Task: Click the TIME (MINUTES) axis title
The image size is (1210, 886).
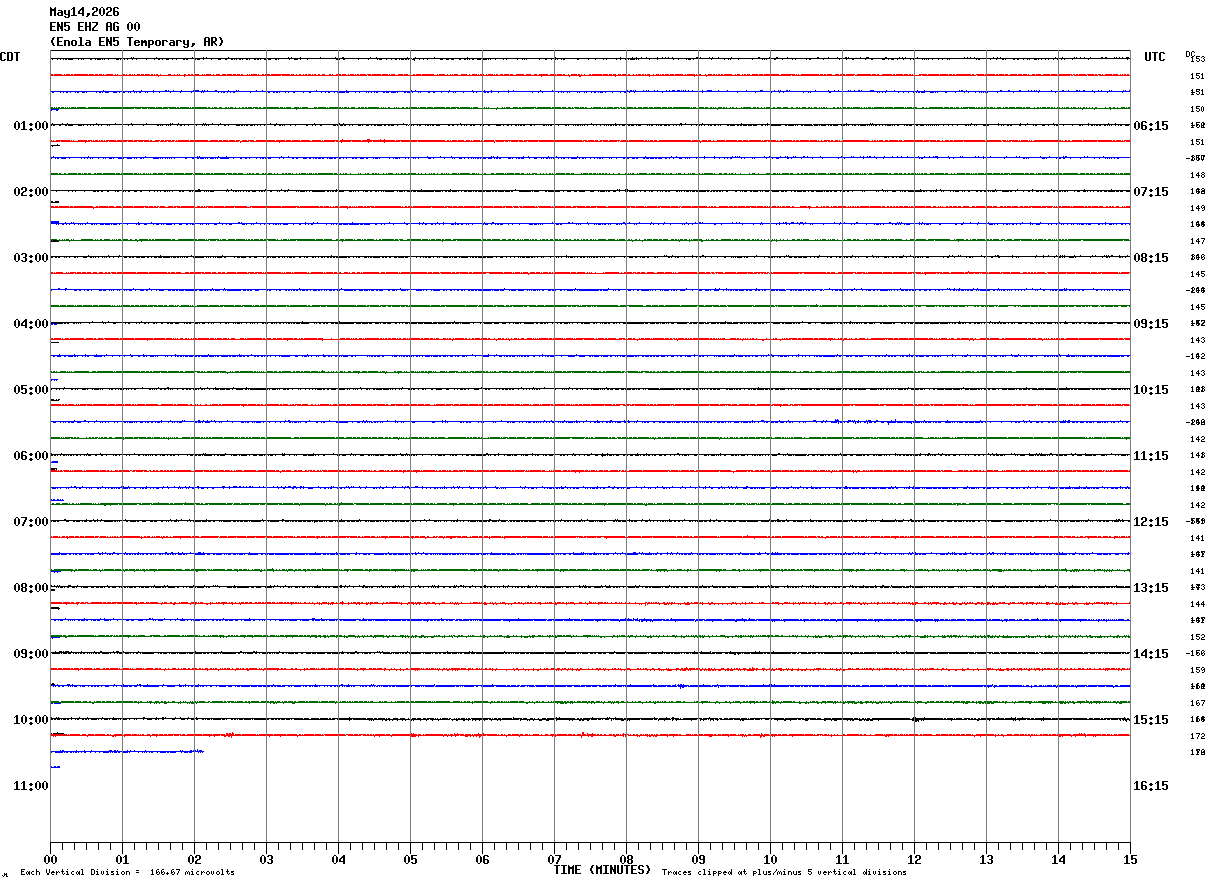Action: click(x=602, y=870)
